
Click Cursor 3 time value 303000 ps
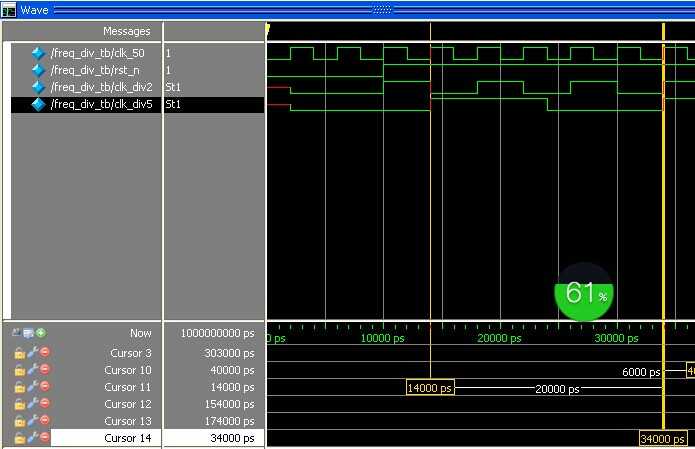coord(230,353)
